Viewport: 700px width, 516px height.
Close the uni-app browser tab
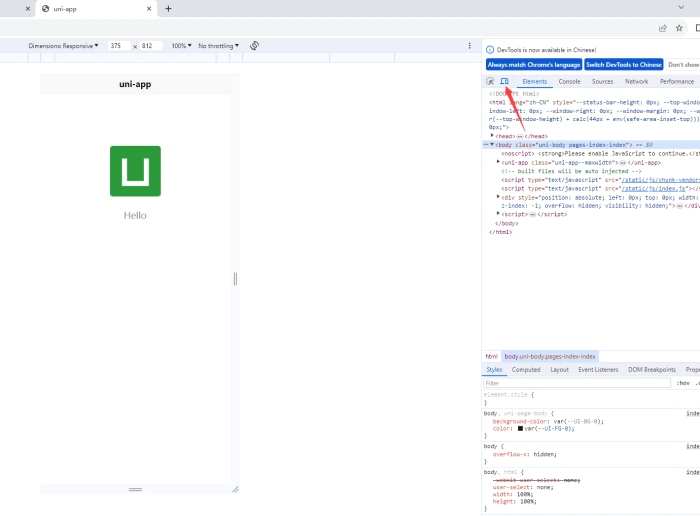(x=149, y=8)
